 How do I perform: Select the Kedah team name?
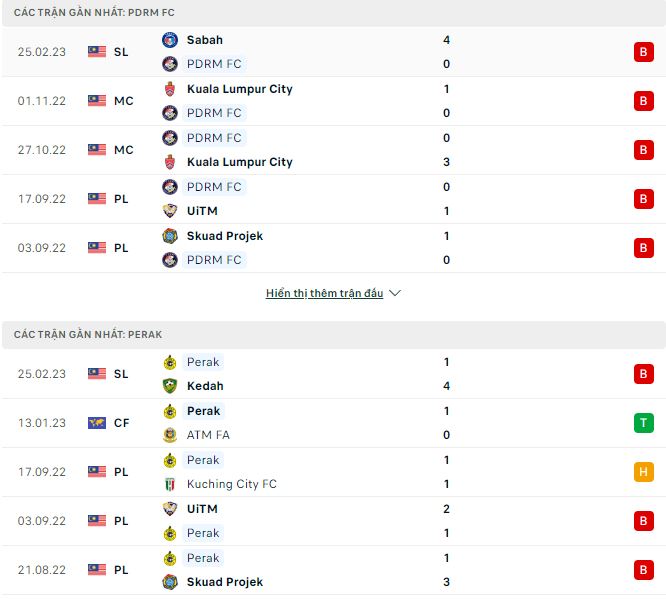pyautogui.click(x=205, y=386)
